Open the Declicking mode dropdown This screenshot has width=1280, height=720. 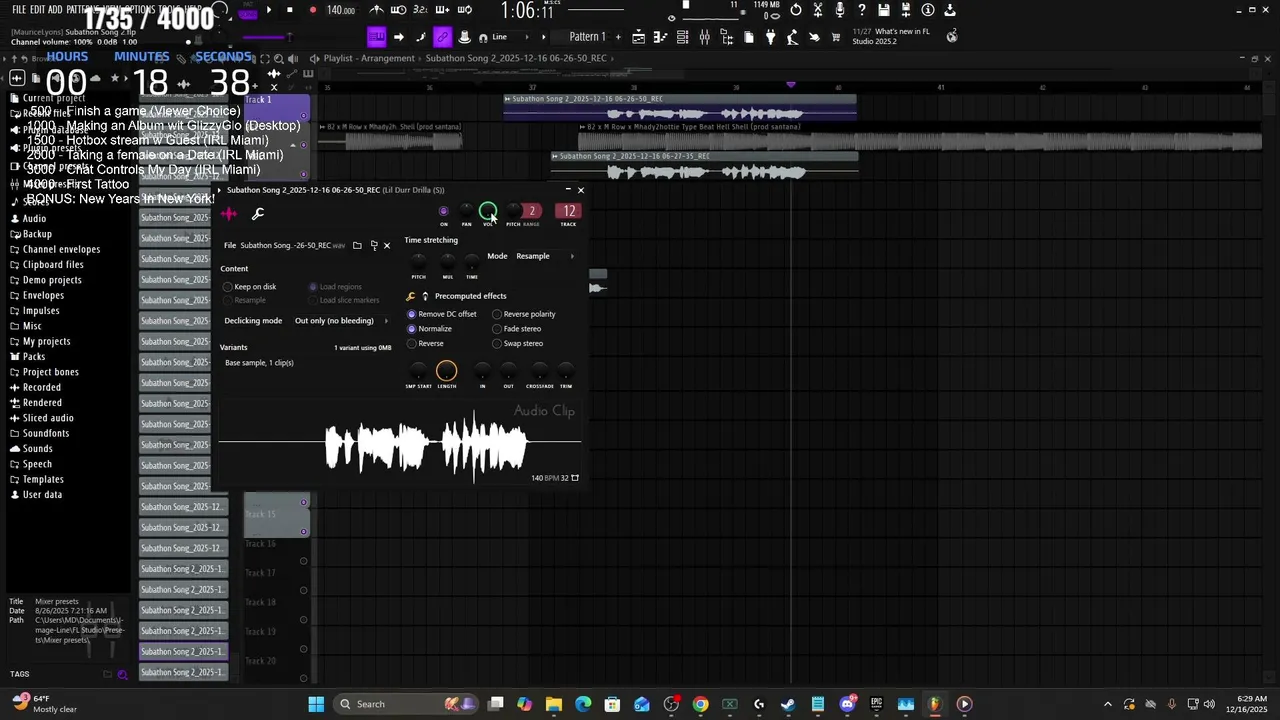[341, 321]
